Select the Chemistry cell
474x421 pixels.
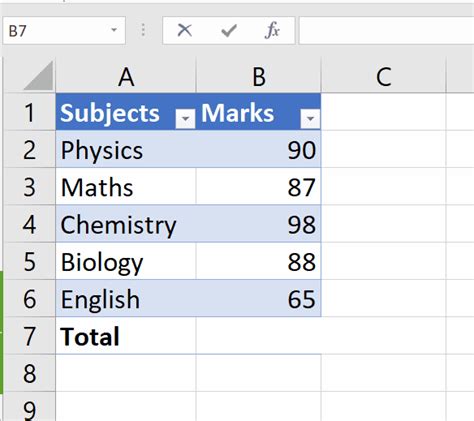(x=126, y=224)
